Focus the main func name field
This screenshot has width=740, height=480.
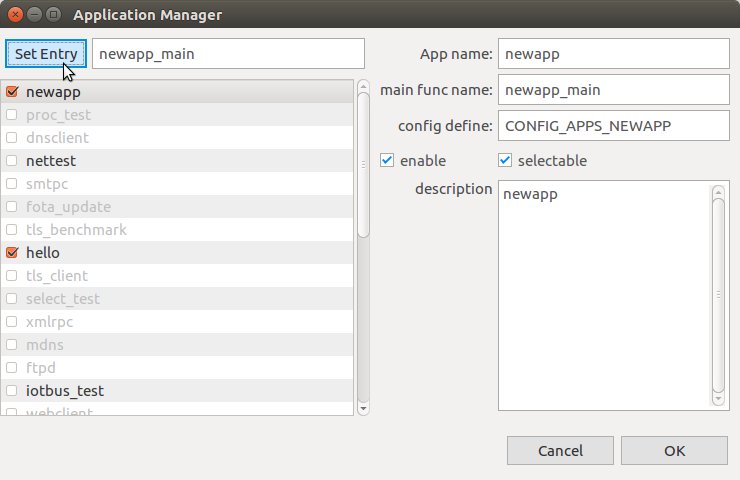pyautogui.click(x=613, y=90)
